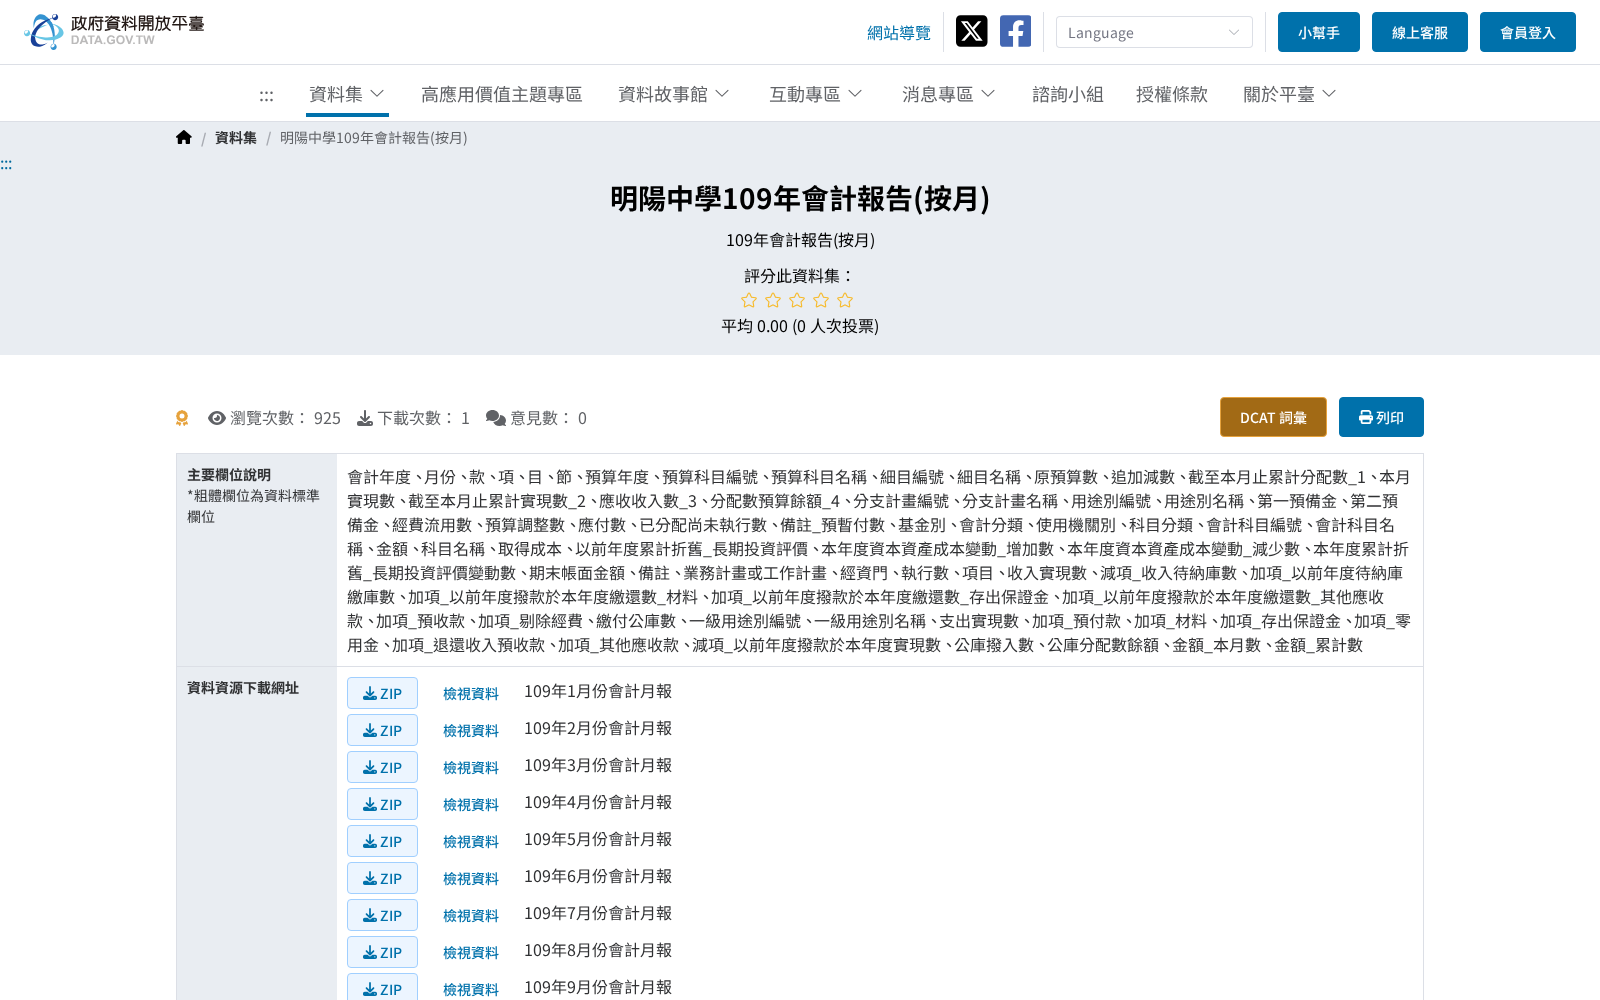Expand the 關於平臺 menu
The width and height of the screenshot is (1600, 1000).
click(x=1290, y=94)
